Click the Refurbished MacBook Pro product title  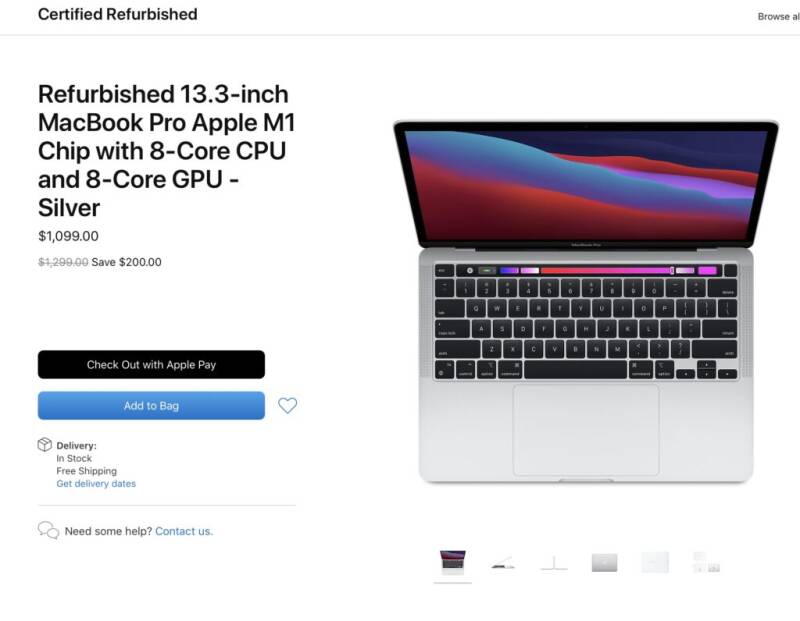166,151
